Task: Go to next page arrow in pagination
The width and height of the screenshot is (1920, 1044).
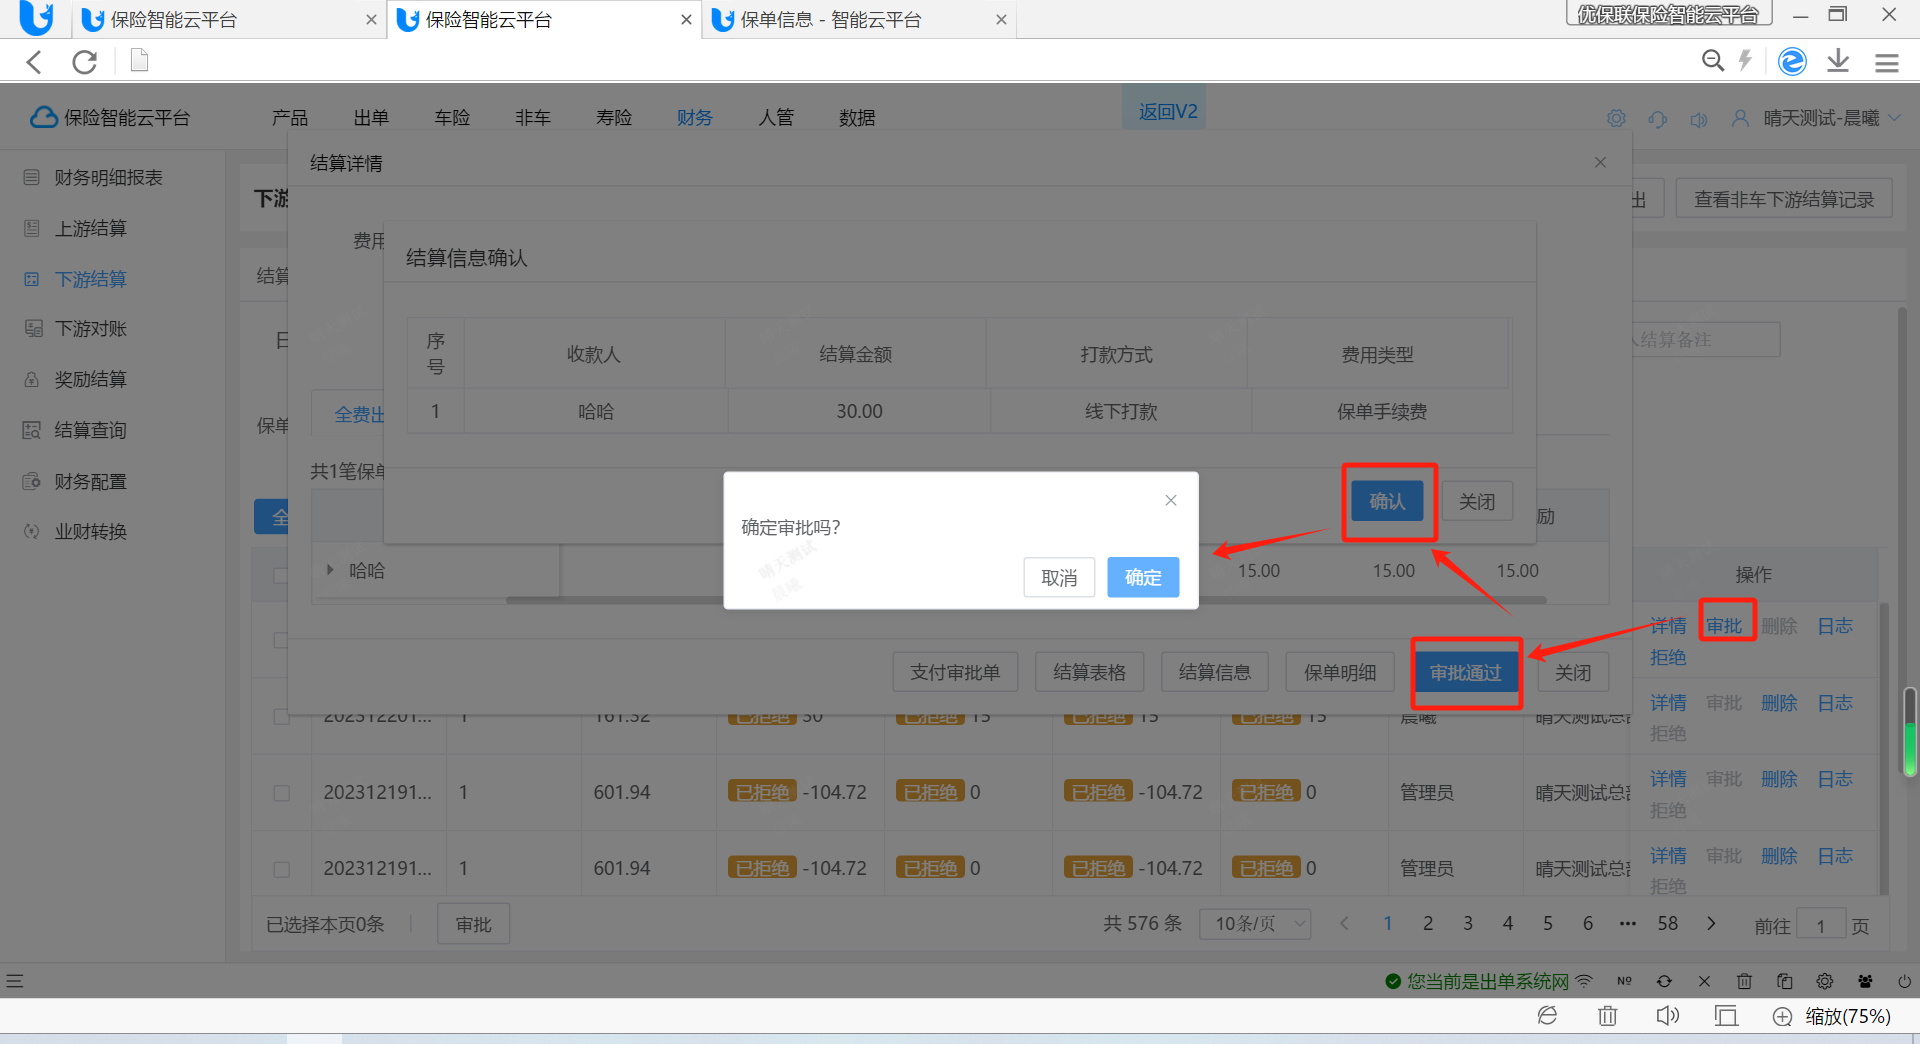Action: pyautogui.click(x=1711, y=924)
